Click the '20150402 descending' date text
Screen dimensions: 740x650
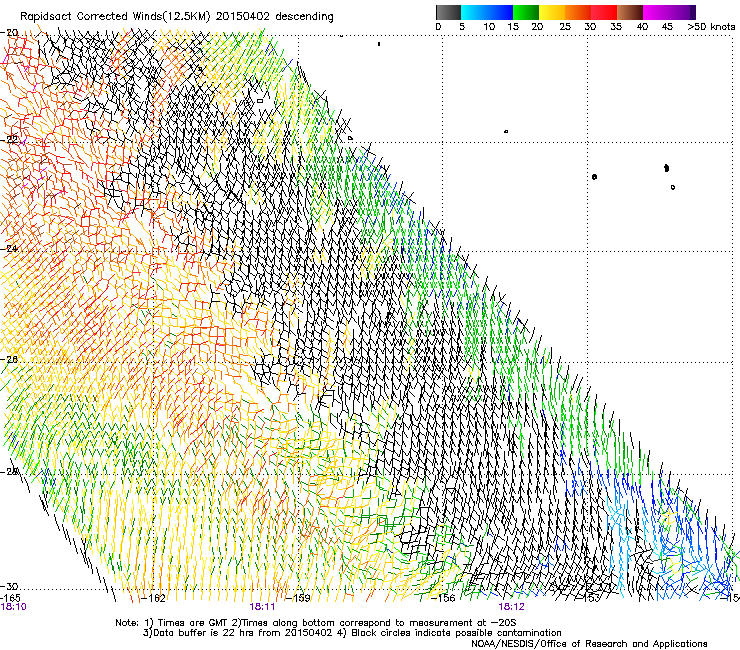[x=275, y=17]
